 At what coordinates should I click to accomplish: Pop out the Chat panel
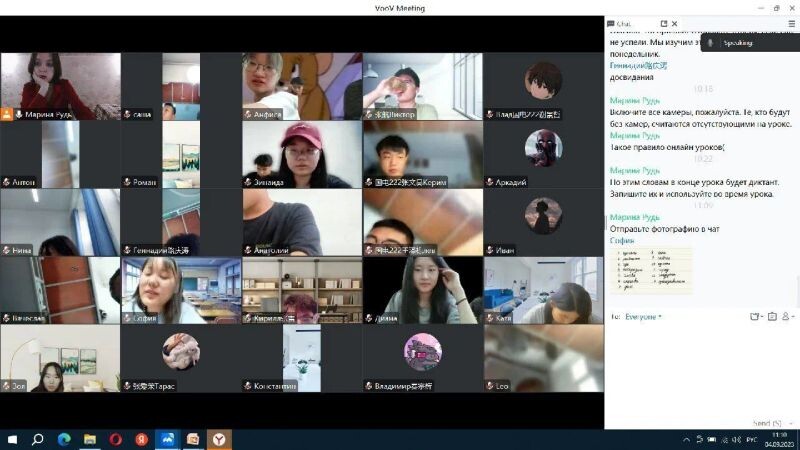665,23
